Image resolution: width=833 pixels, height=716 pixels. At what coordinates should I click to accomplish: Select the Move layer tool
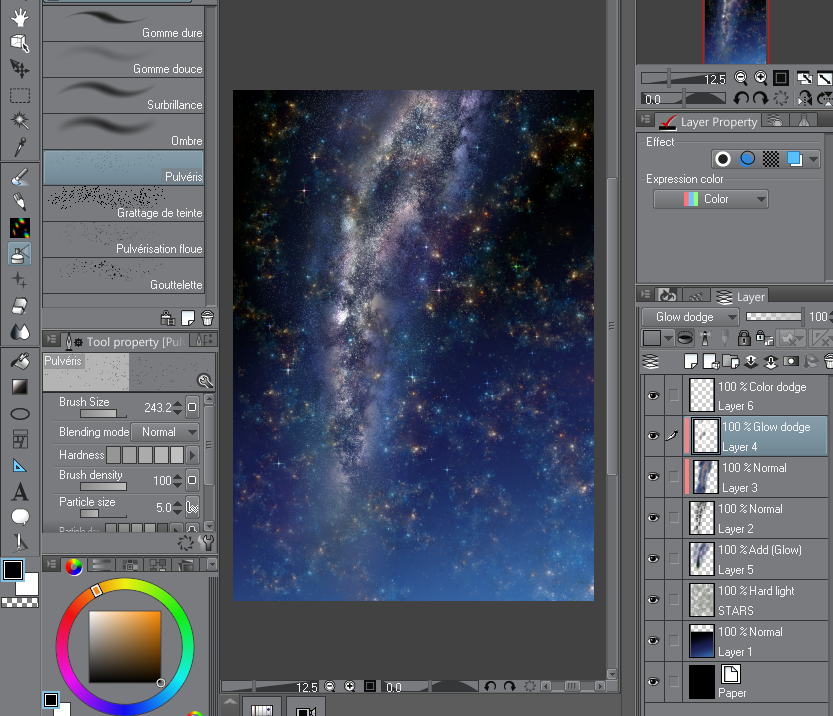pyautogui.click(x=20, y=69)
